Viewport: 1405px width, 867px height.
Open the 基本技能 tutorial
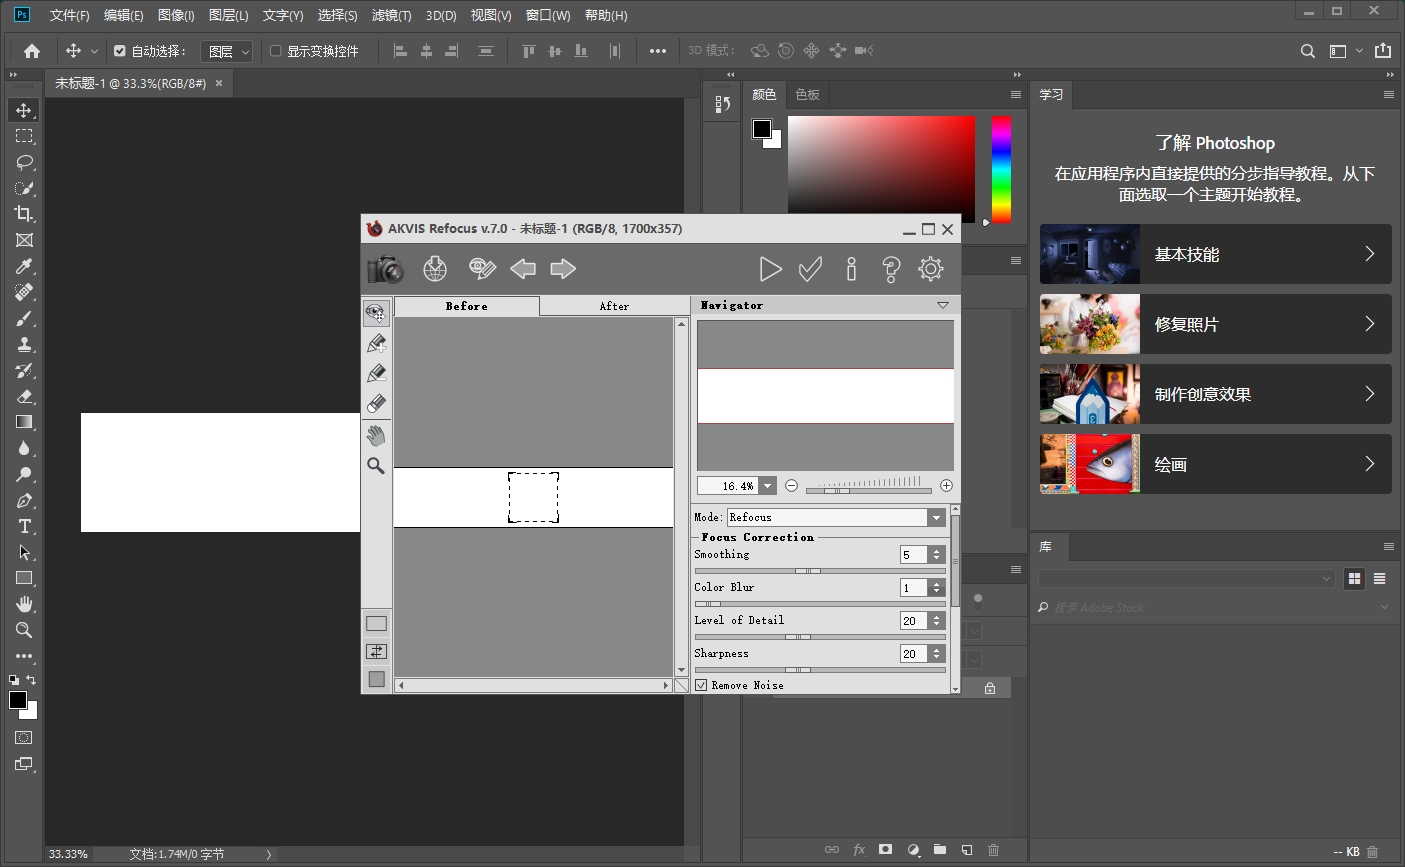point(1215,254)
